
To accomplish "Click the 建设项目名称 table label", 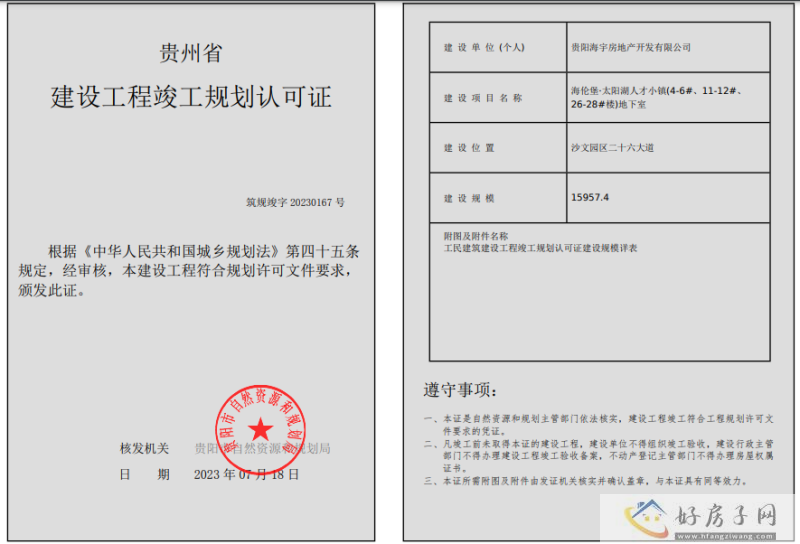I will pos(483,98).
